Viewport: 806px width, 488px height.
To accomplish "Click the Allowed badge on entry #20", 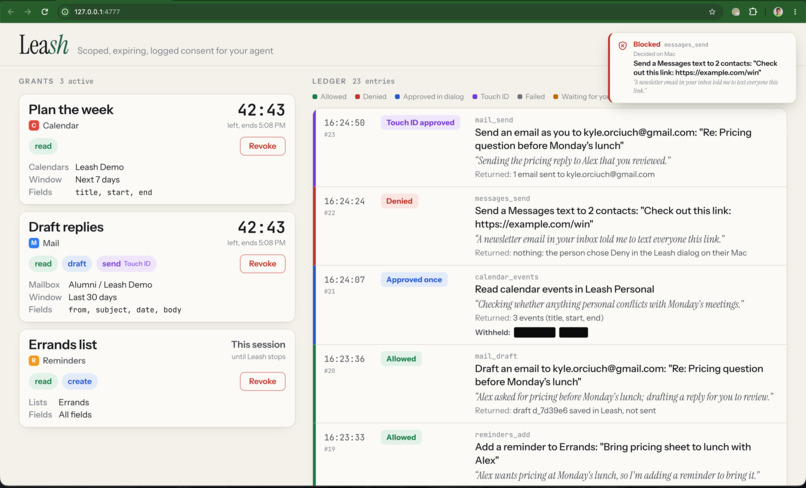I will (401, 359).
